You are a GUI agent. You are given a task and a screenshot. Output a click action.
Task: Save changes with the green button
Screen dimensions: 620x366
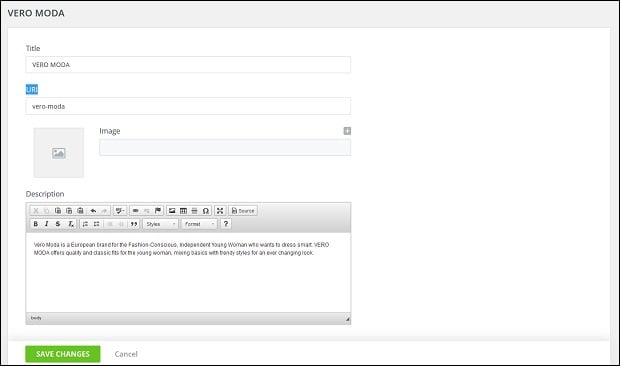pyautogui.click(x=63, y=354)
